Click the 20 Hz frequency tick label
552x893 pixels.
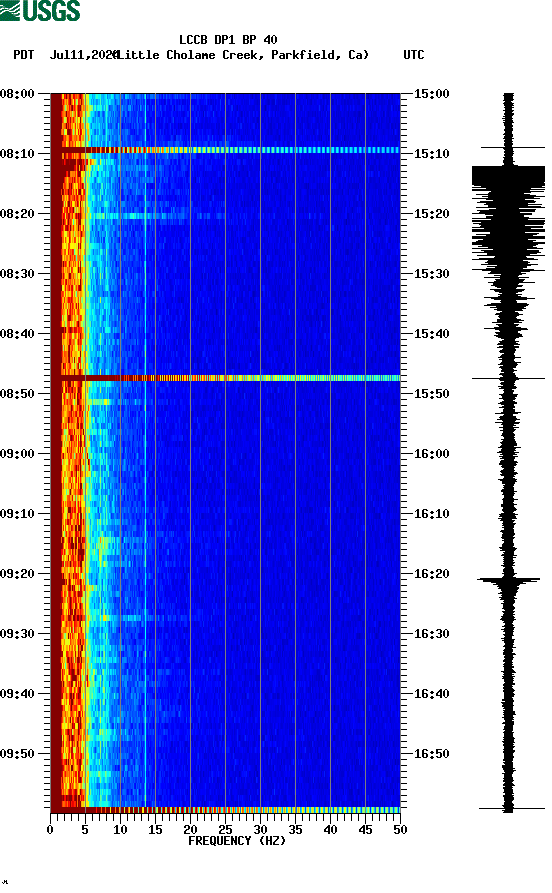click(x=190, y=830)
